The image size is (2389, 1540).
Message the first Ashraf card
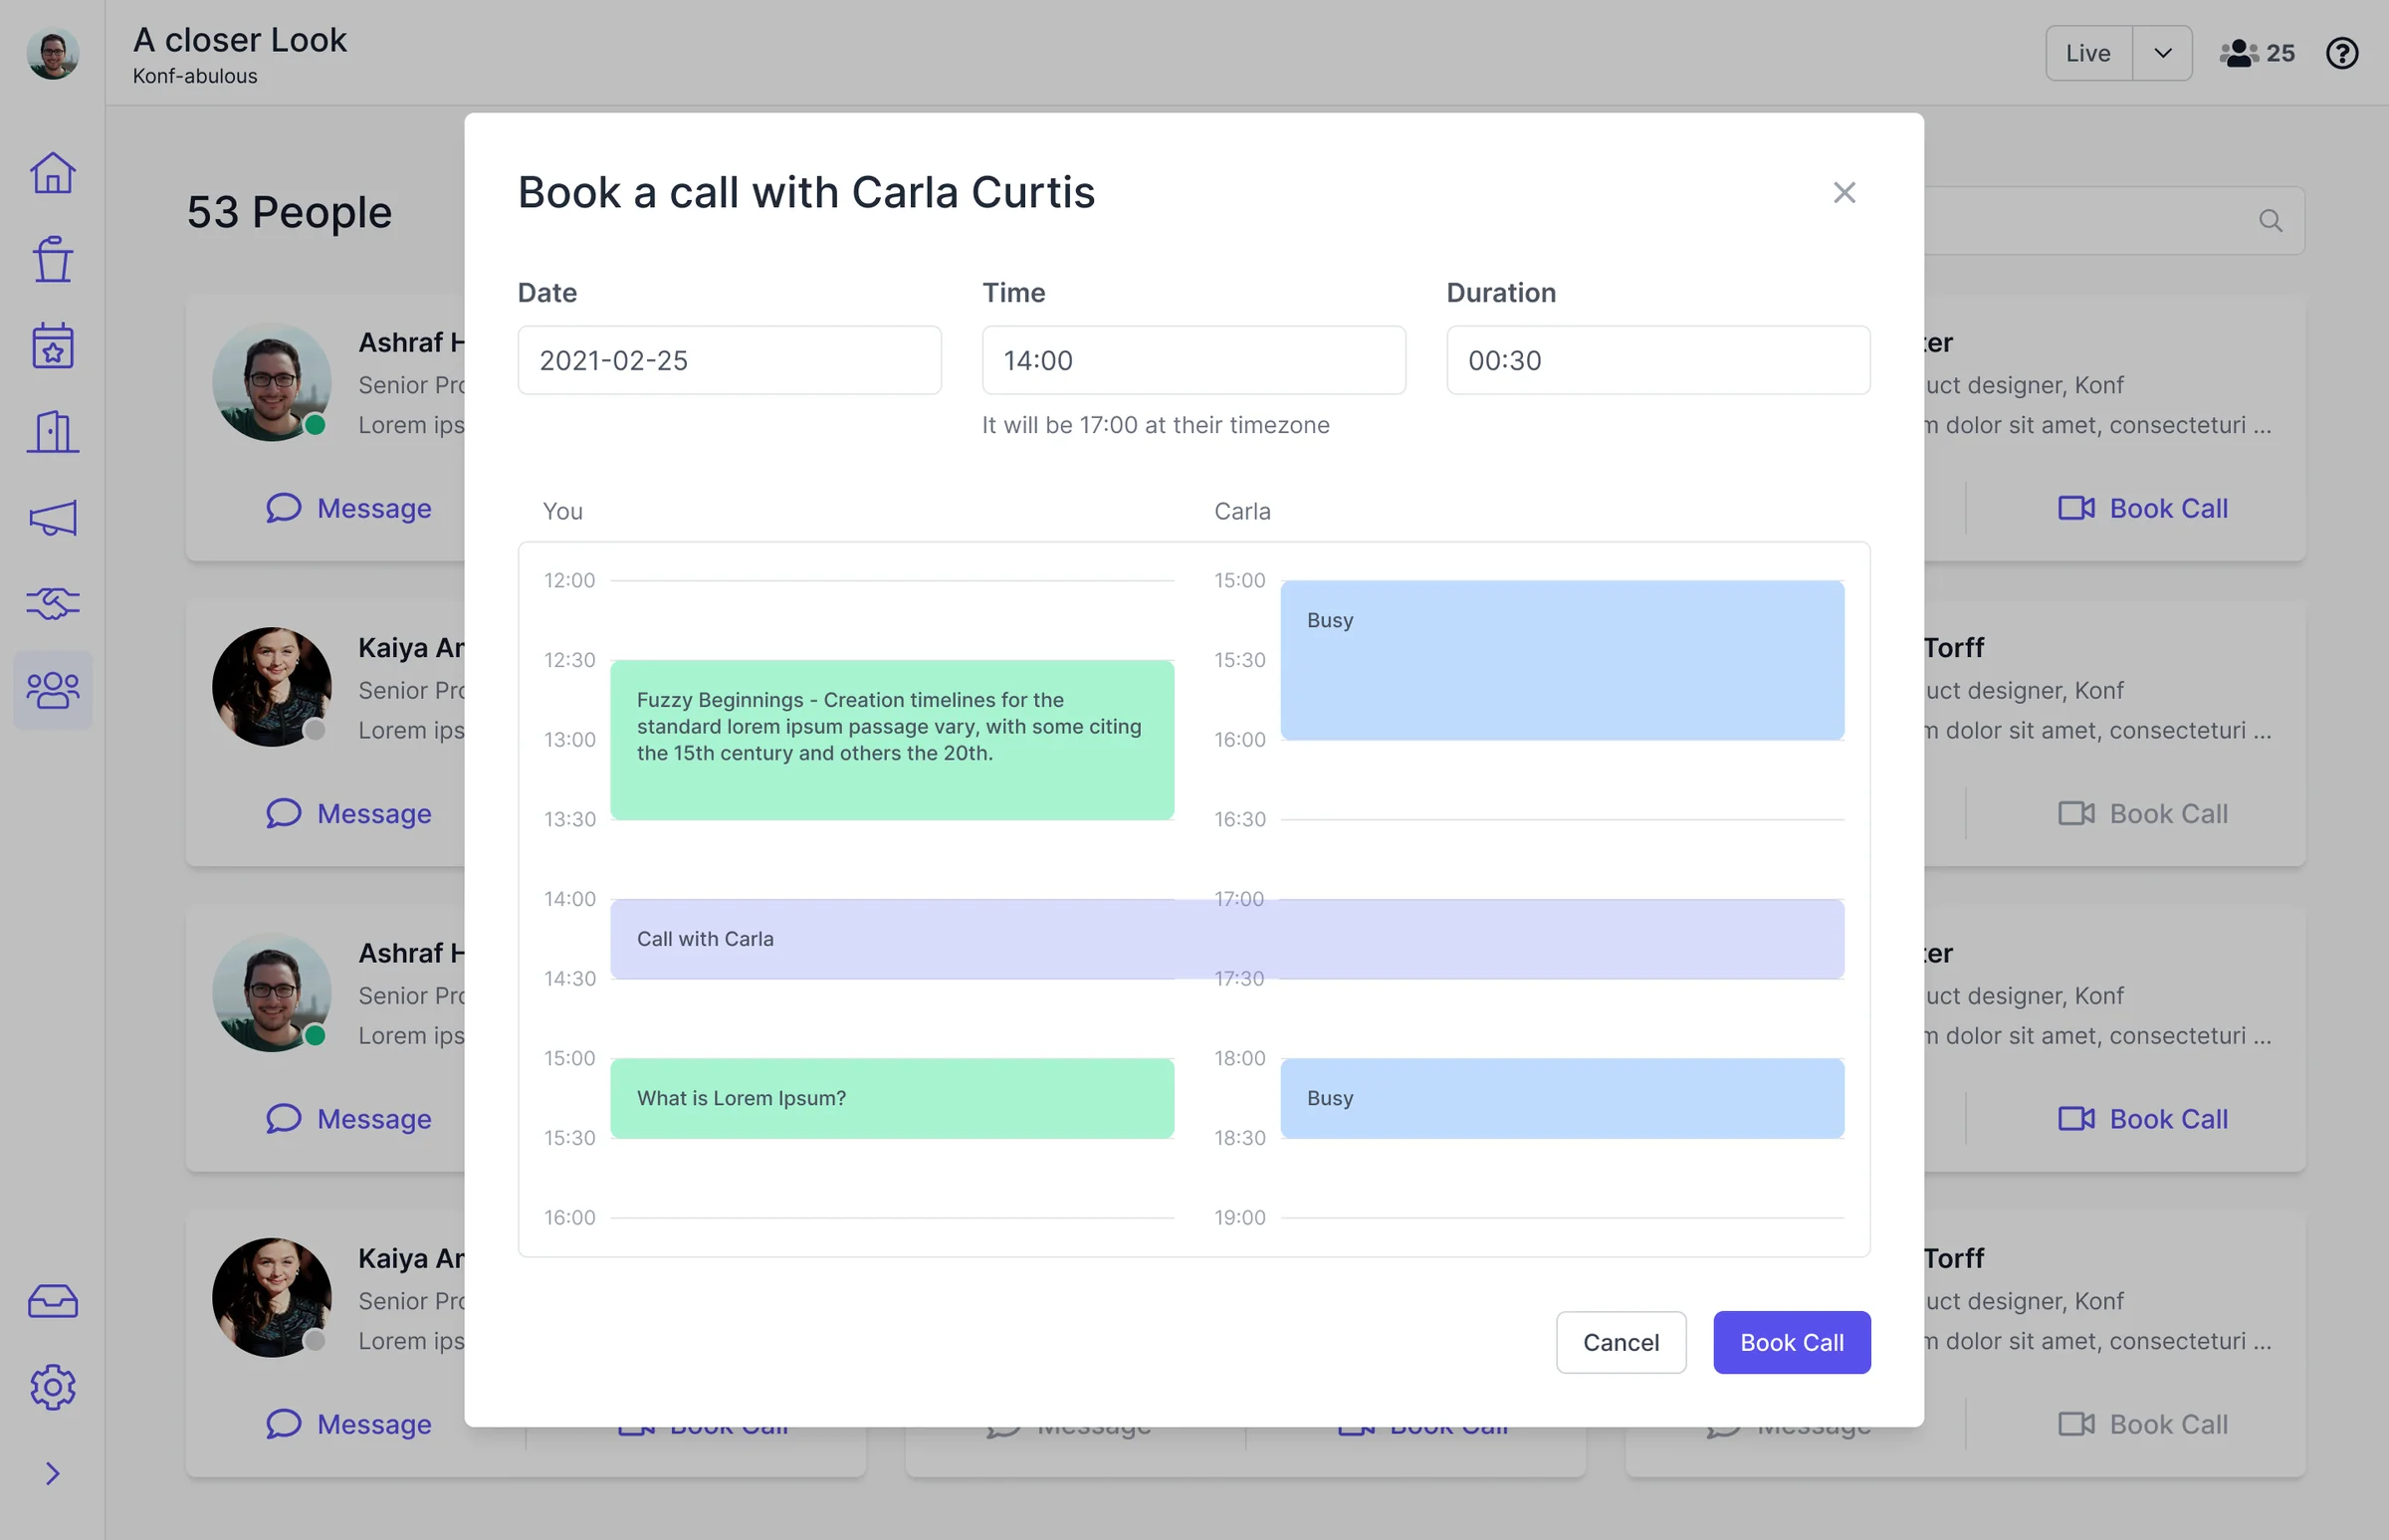pos(349,508)
